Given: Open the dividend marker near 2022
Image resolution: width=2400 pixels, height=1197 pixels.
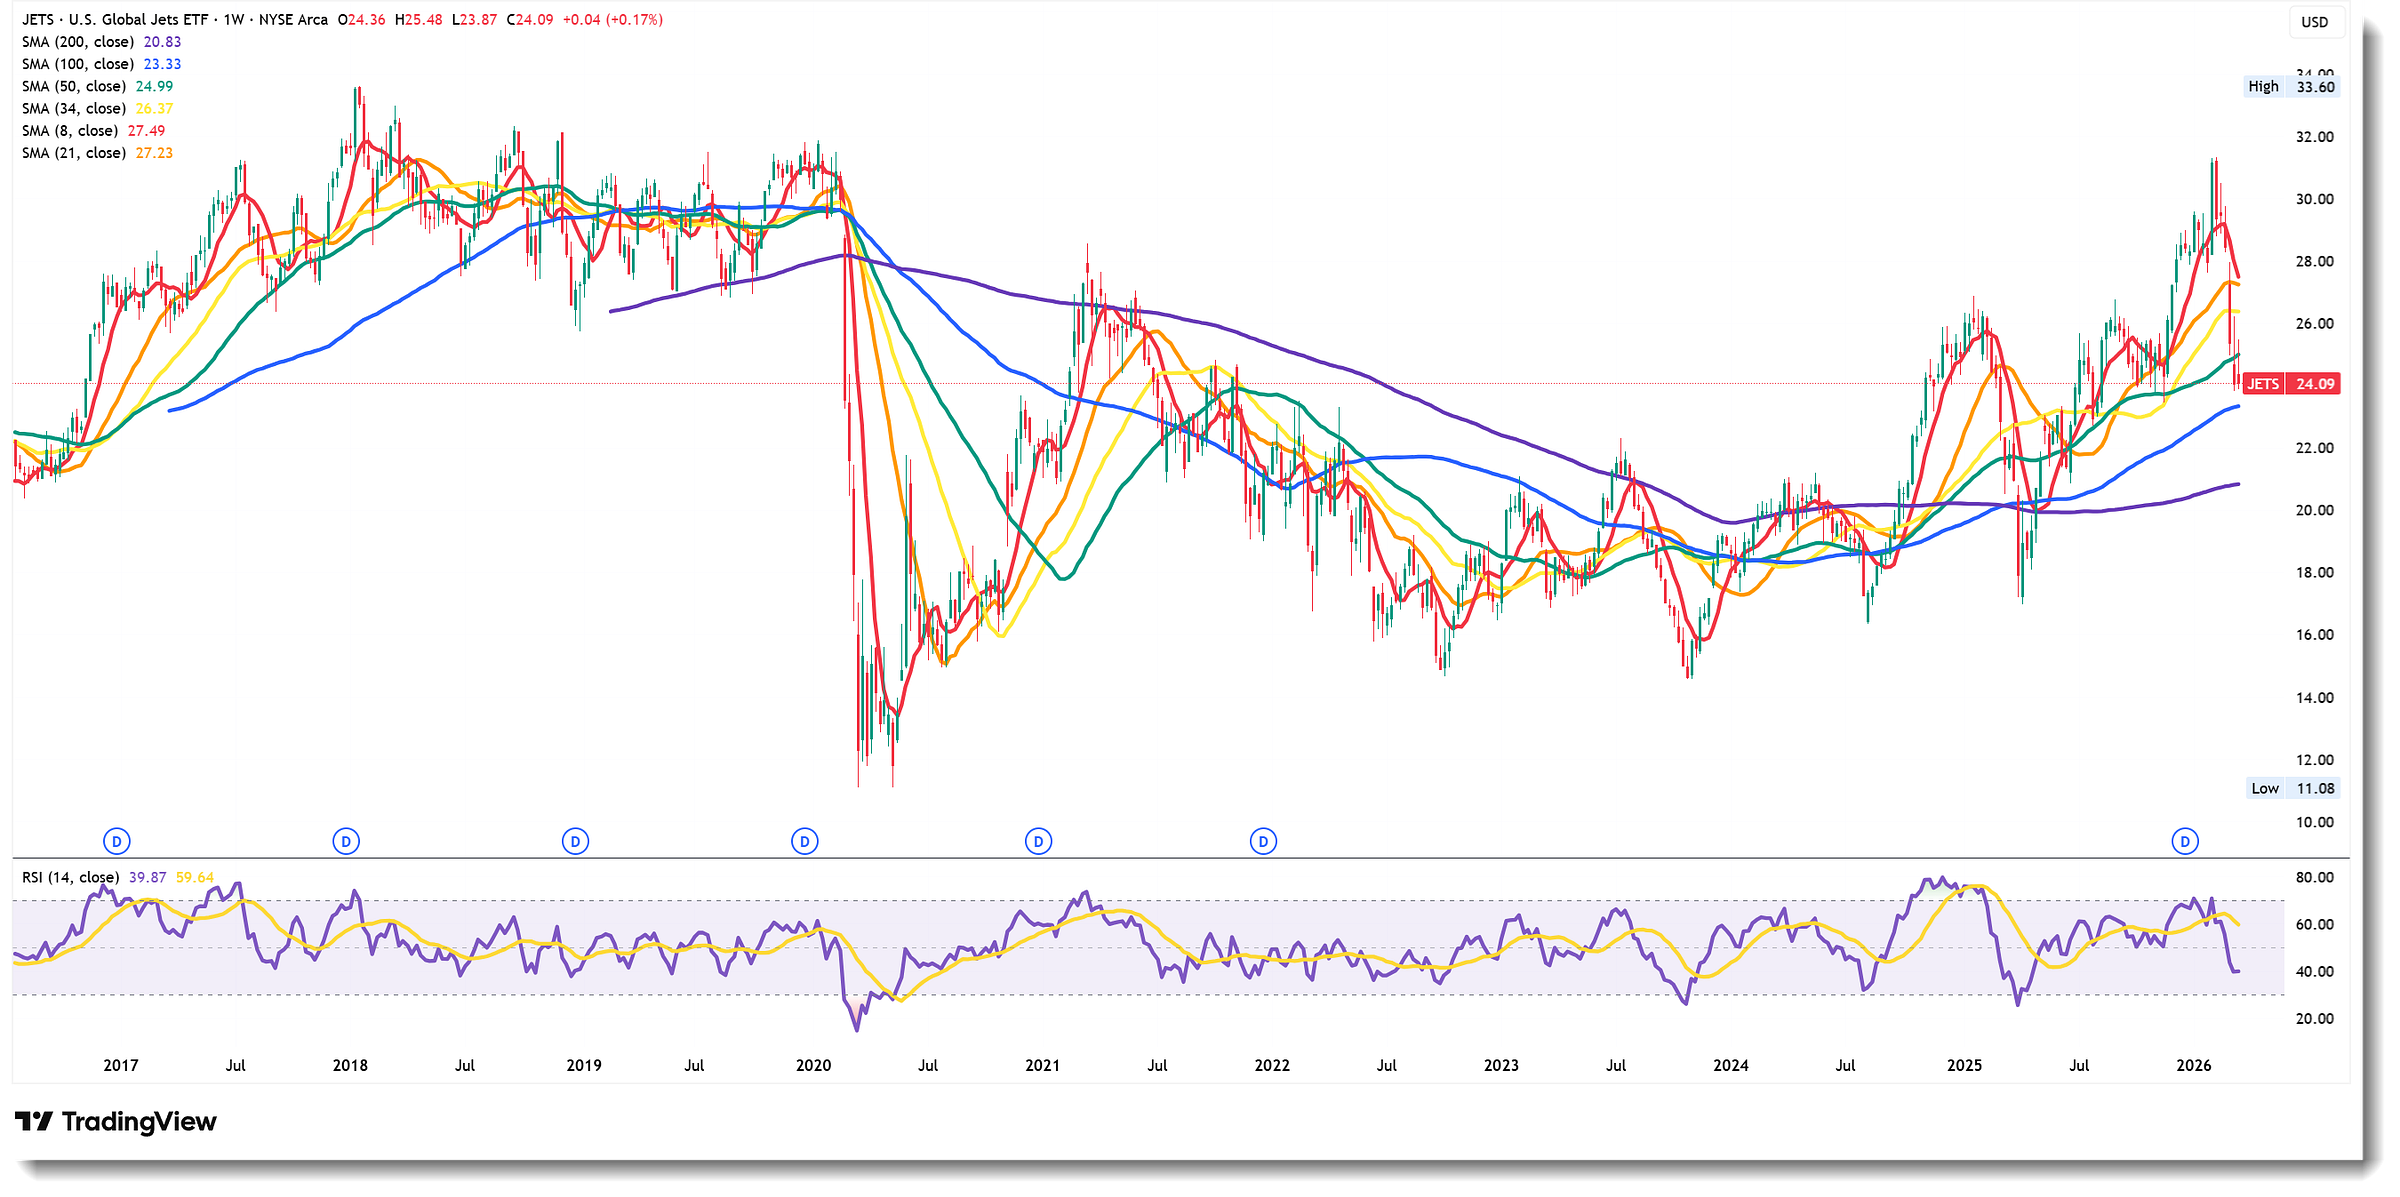Looking at the screenshot, I should click(1264, 842).
